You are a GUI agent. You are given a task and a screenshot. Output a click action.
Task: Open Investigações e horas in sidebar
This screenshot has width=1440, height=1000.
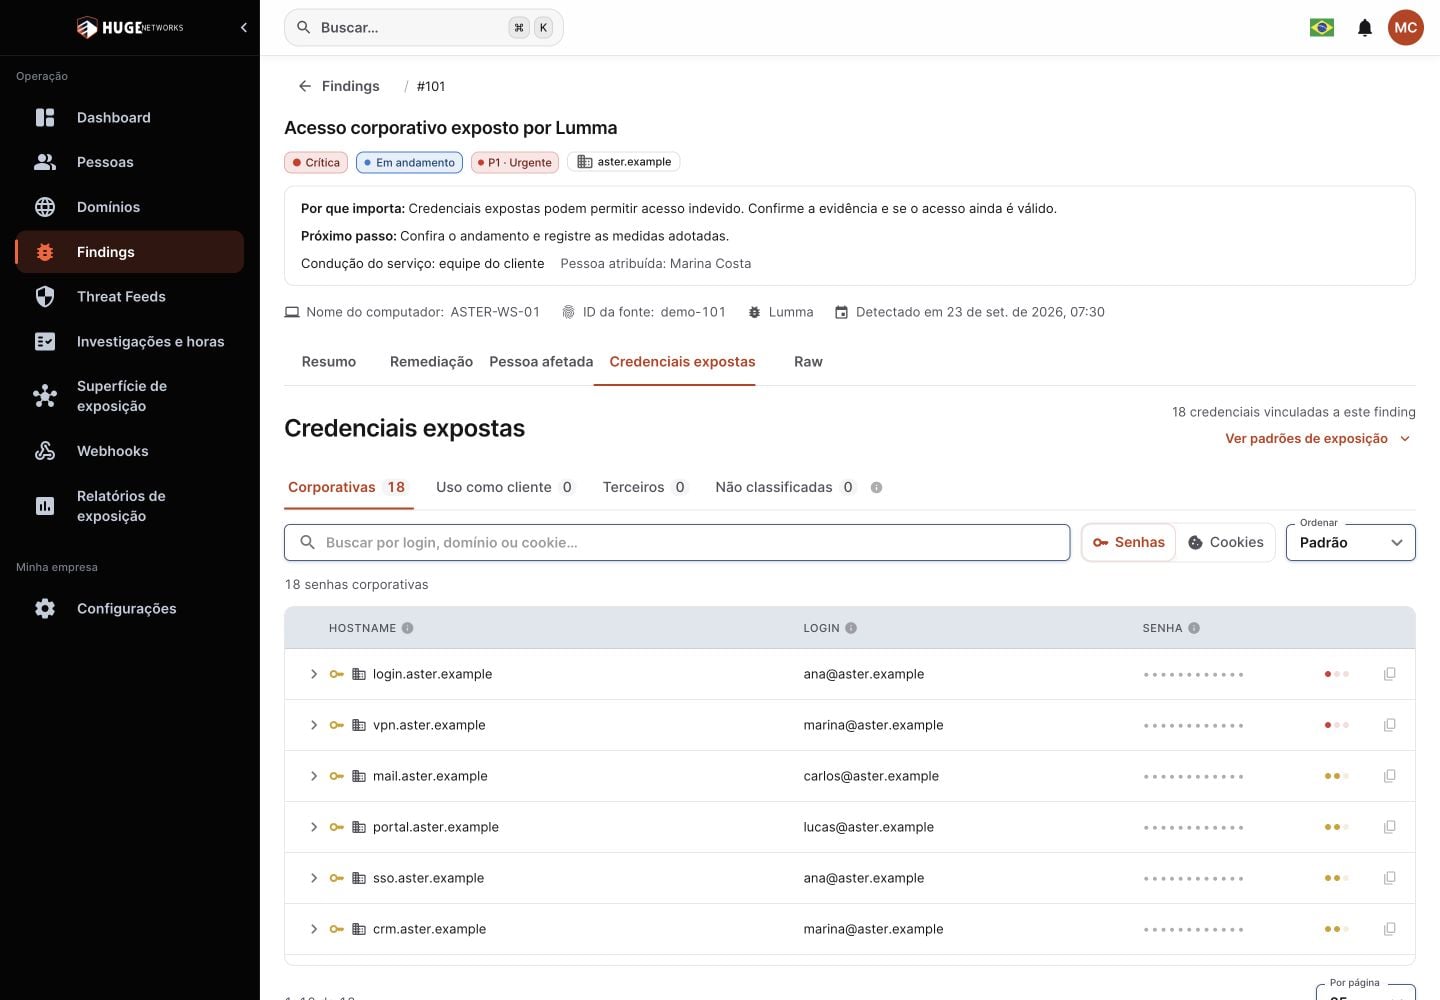pos(130,342)
